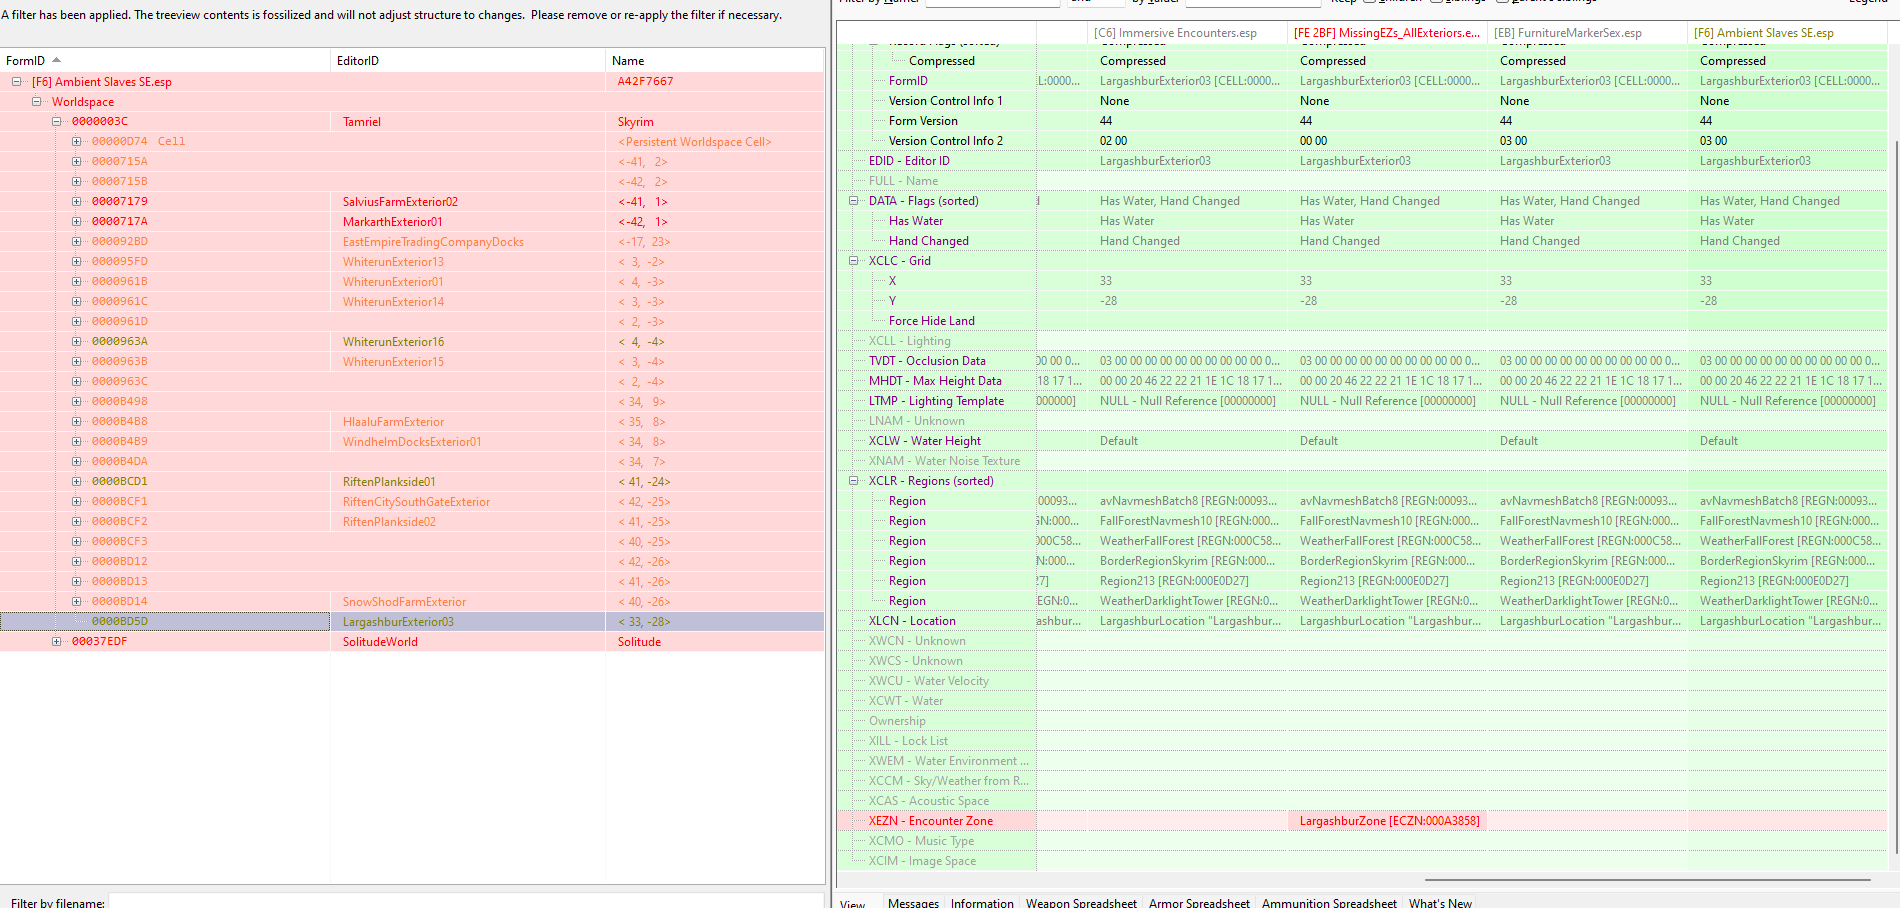Select the [FE 2BF] MissingEZs_AllExteriors column header
The image size is (1900, 908).
[x=1387, y=33]
